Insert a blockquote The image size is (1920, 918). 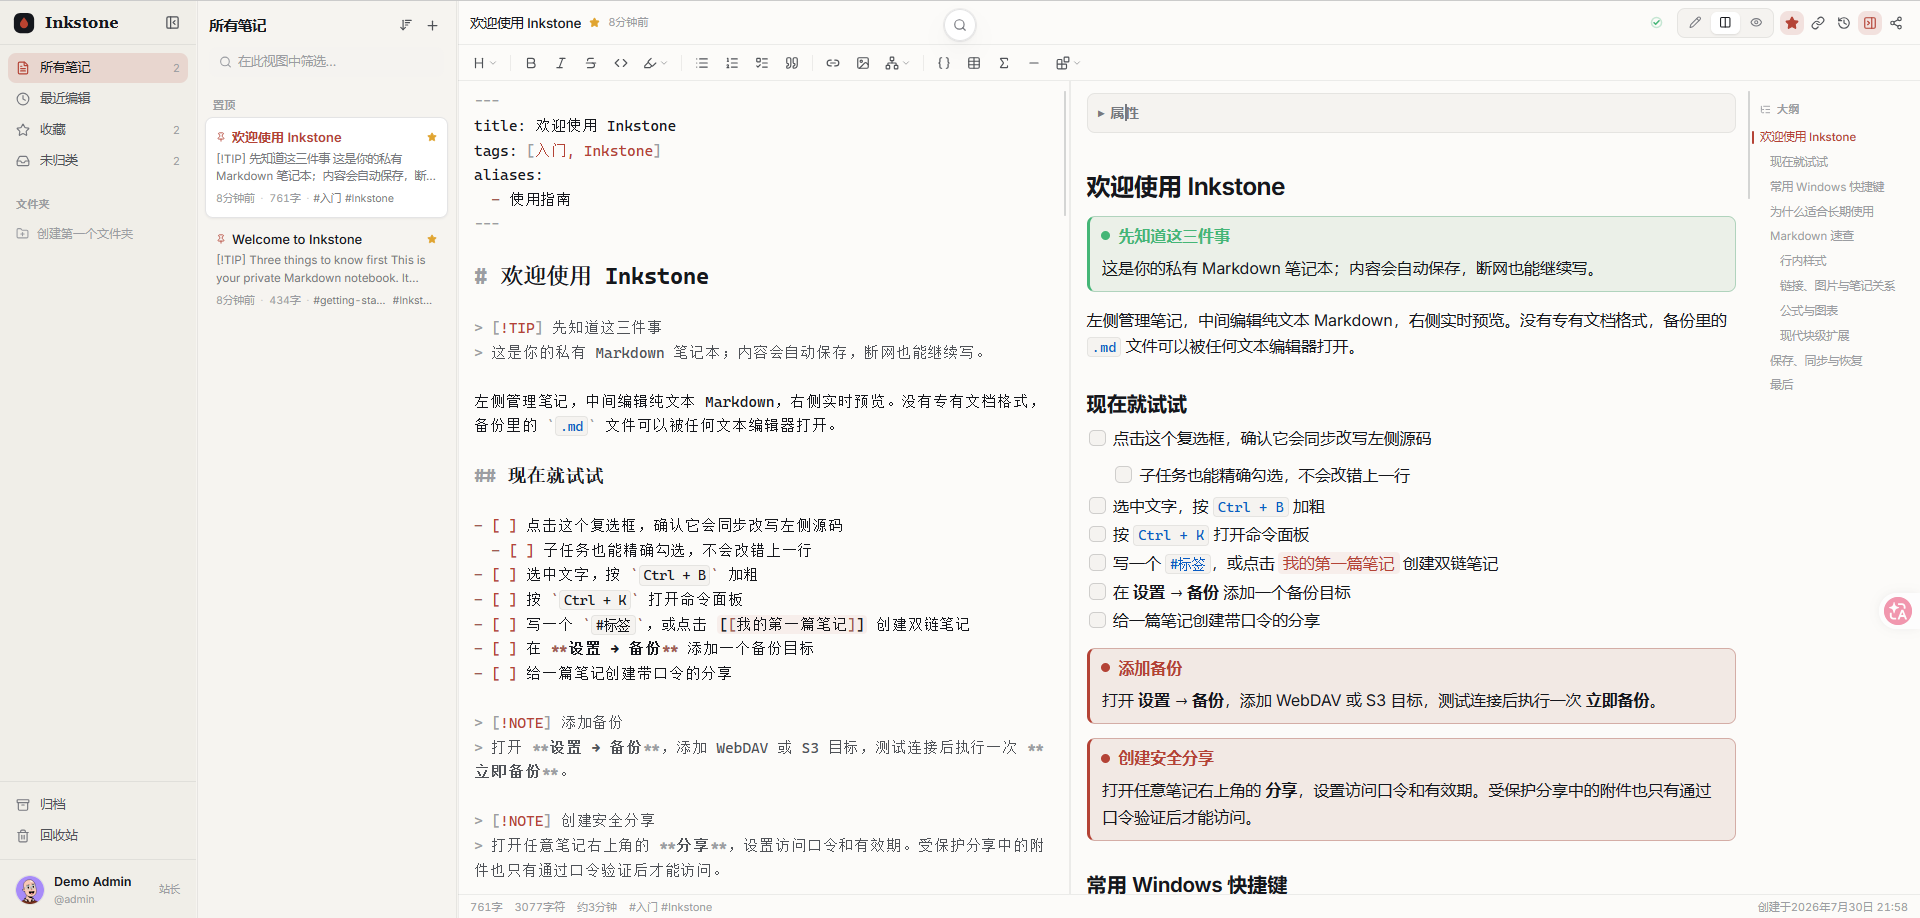point(792,63)
